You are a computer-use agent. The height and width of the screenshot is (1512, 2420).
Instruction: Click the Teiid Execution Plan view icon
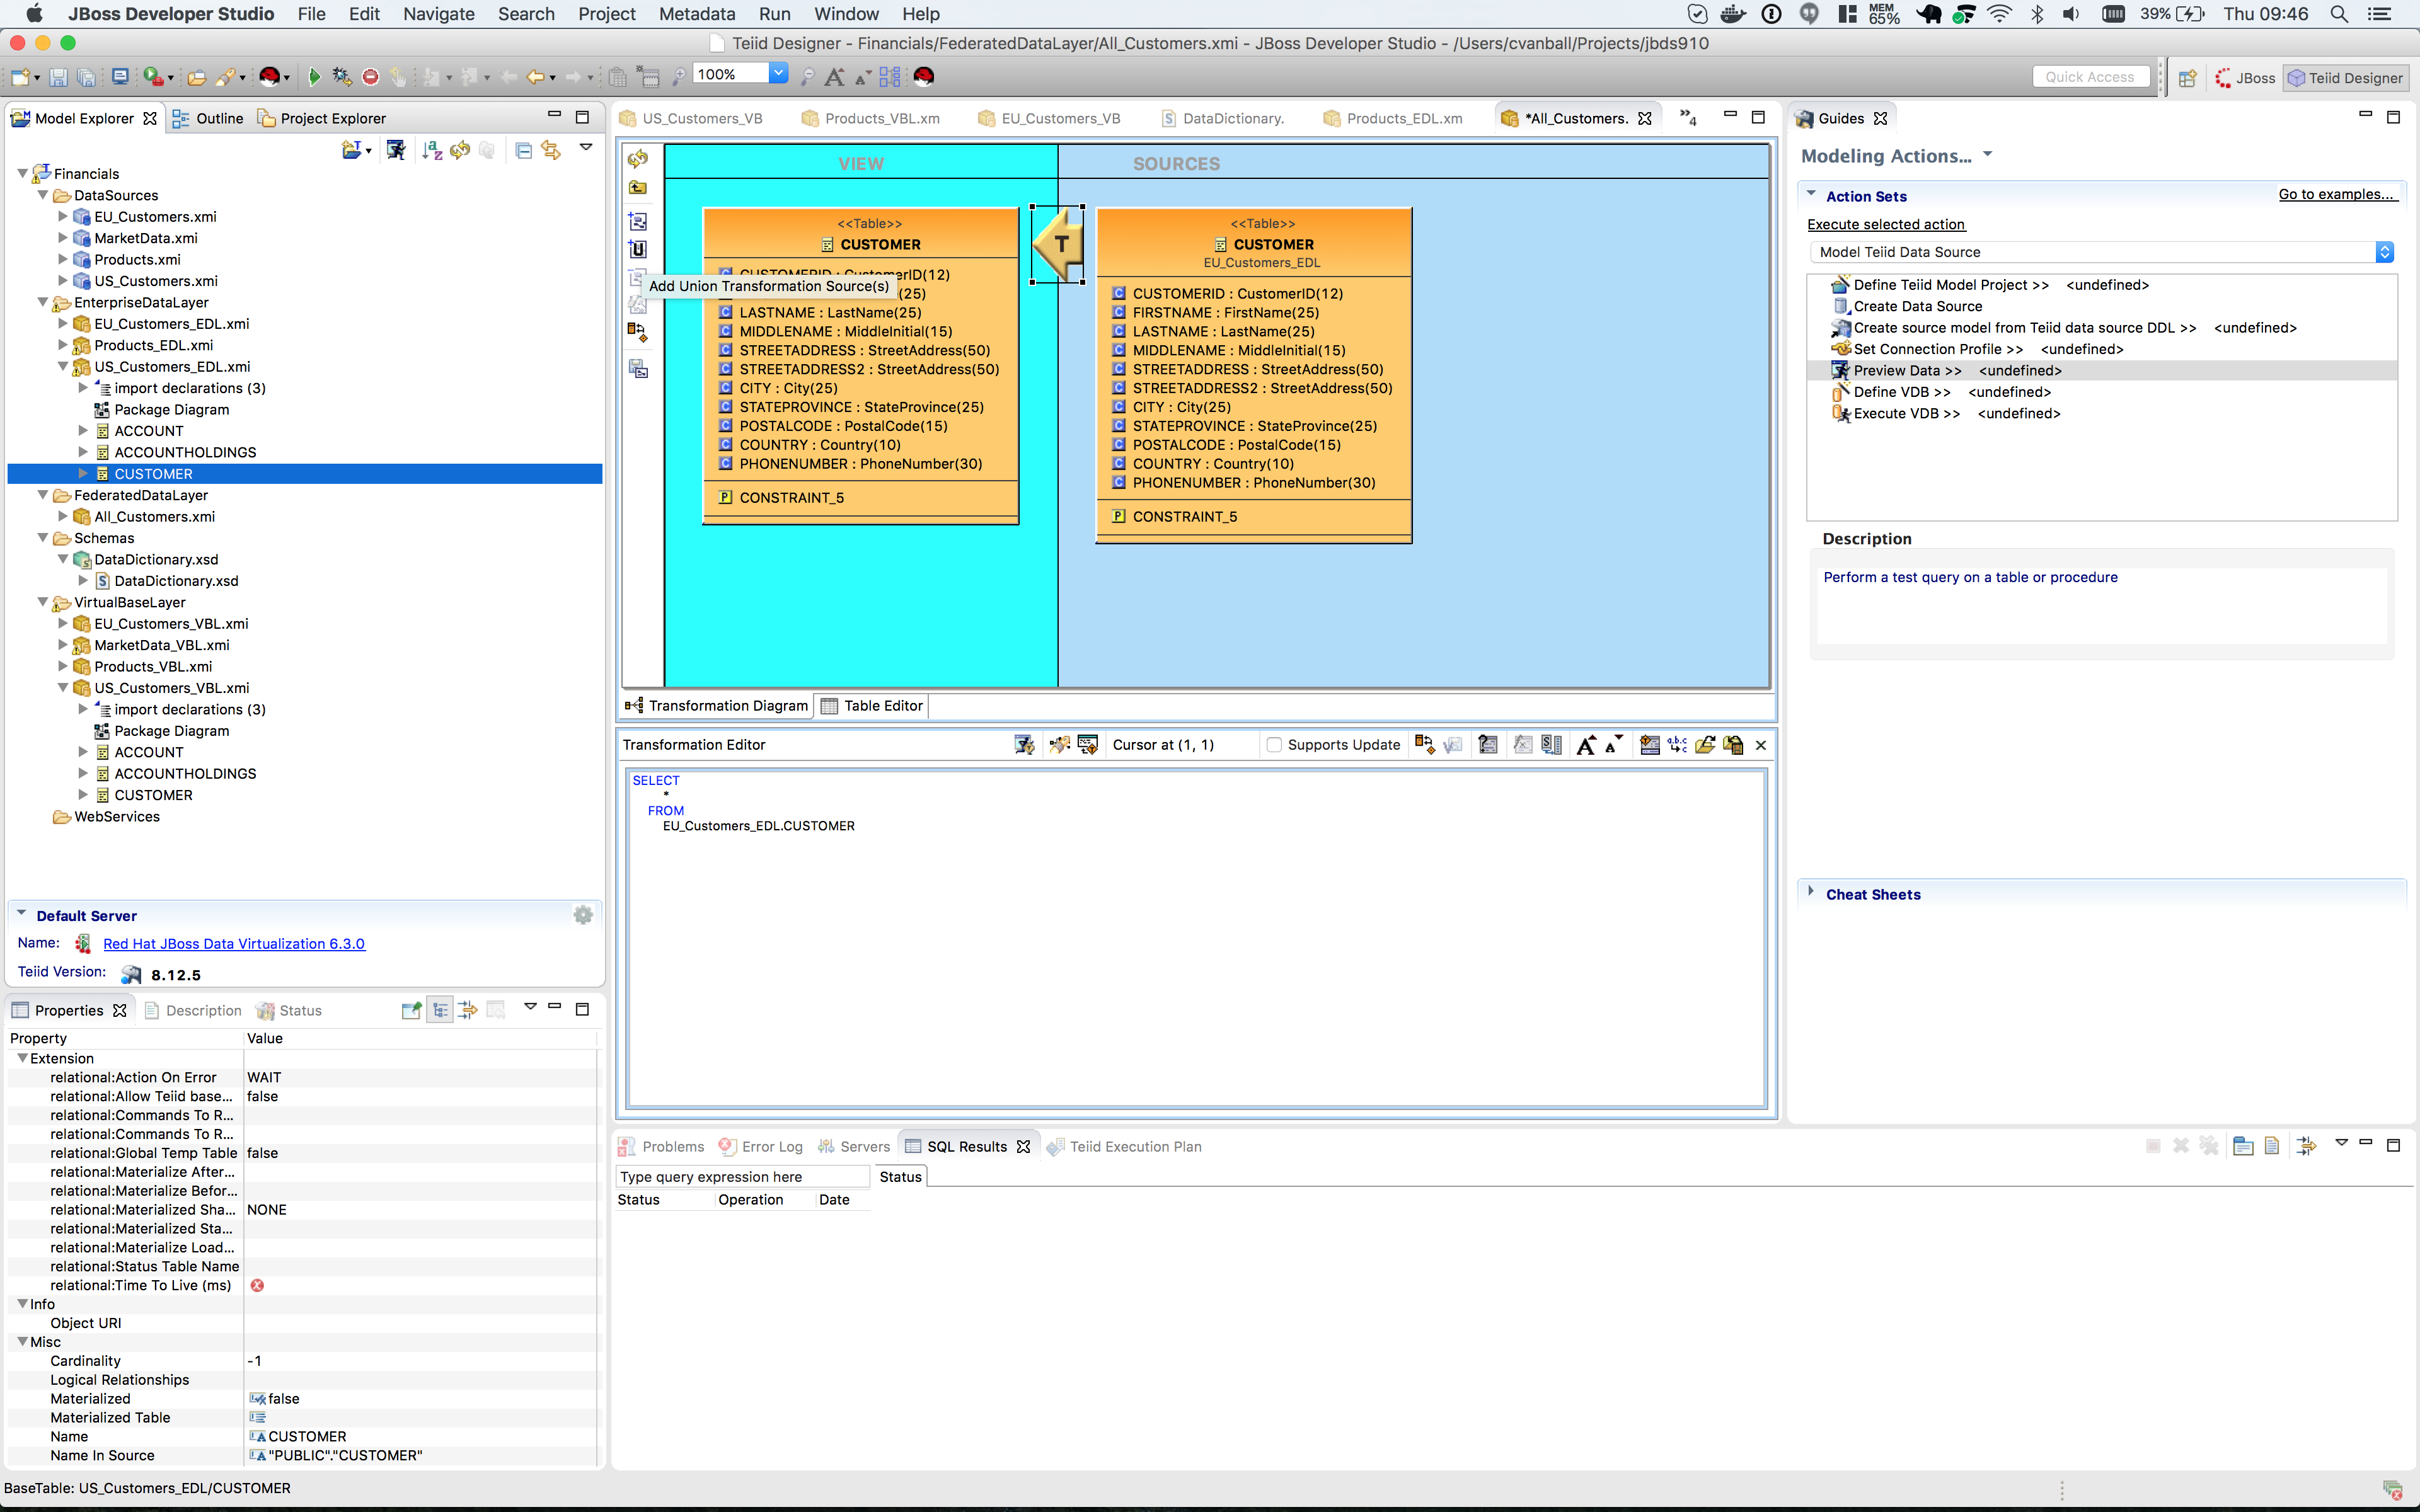tap(1055, 1146)
